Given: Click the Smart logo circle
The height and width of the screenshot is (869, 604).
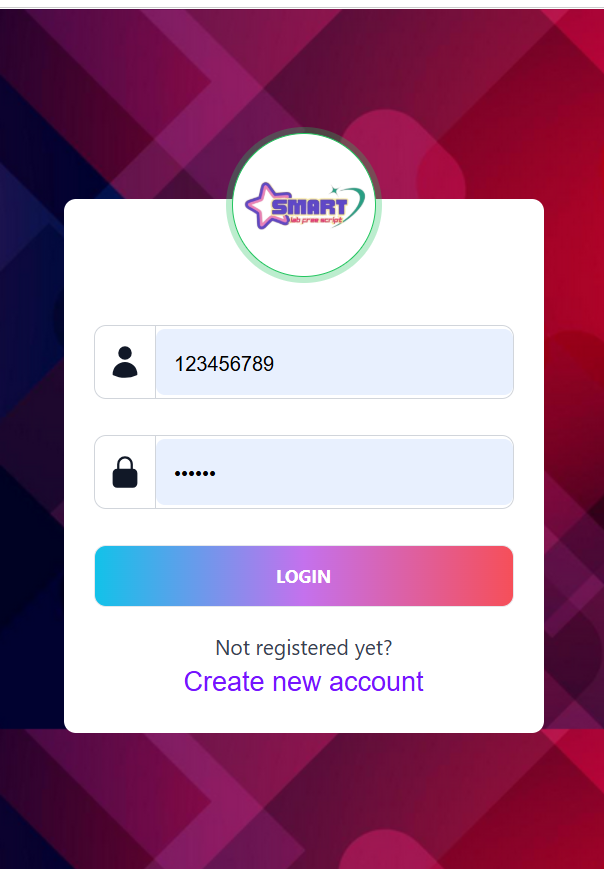Looking at the screenshot, I should pos(304,205).
